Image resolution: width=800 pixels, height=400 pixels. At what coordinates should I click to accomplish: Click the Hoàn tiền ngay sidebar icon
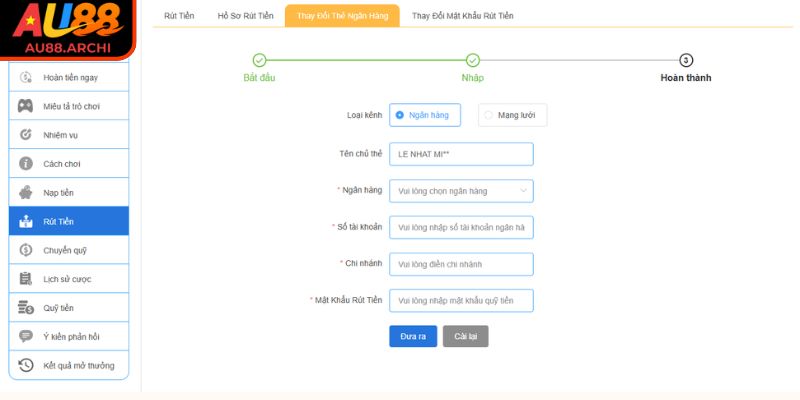click(x=26, y=77)
